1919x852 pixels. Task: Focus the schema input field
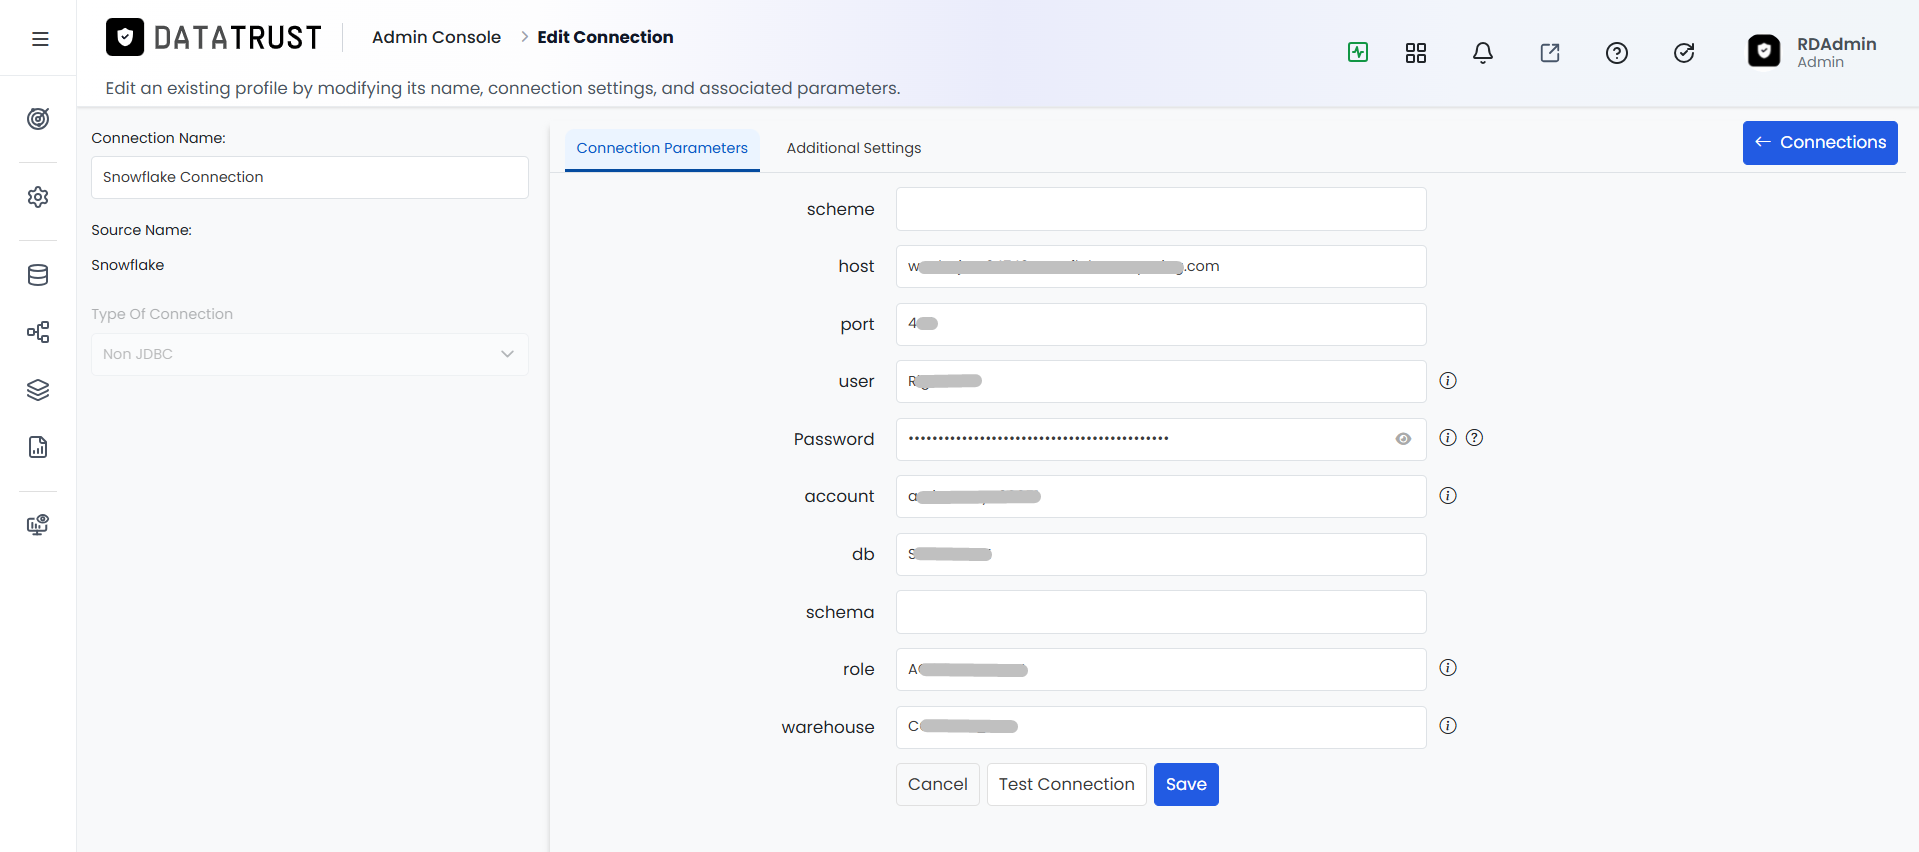tap(1161, 612)
